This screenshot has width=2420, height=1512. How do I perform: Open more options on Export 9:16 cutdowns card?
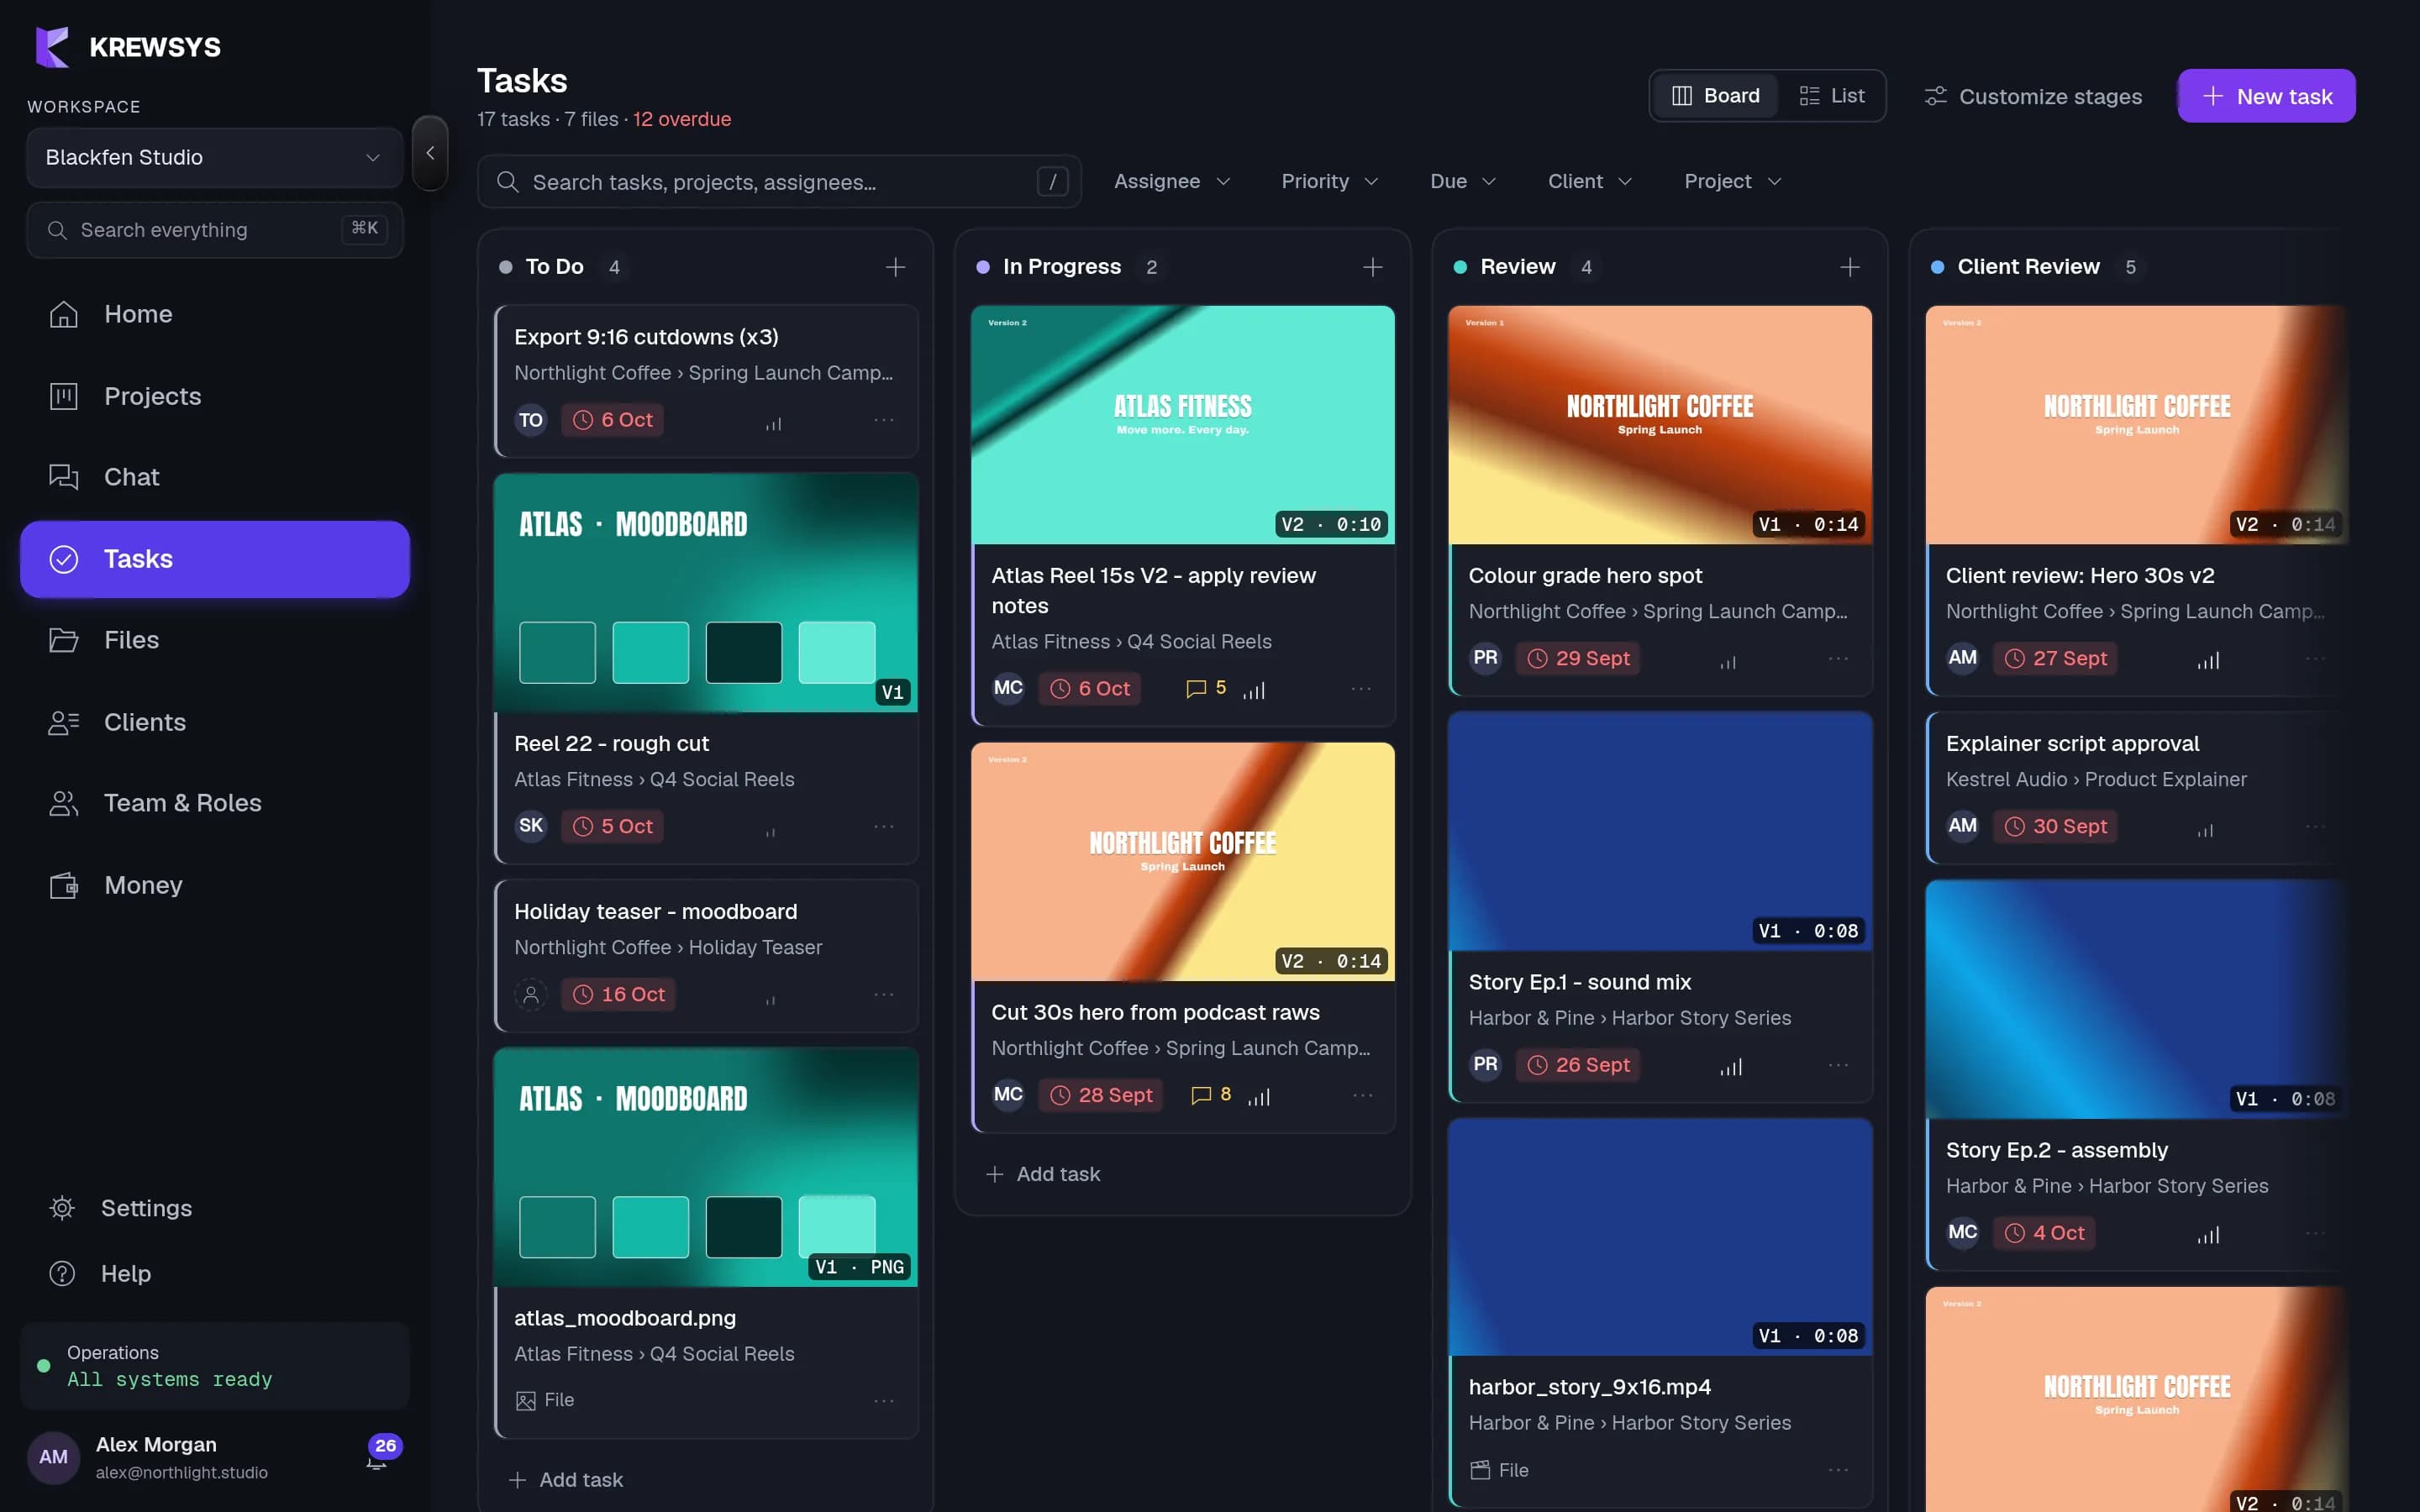(883, 420)
